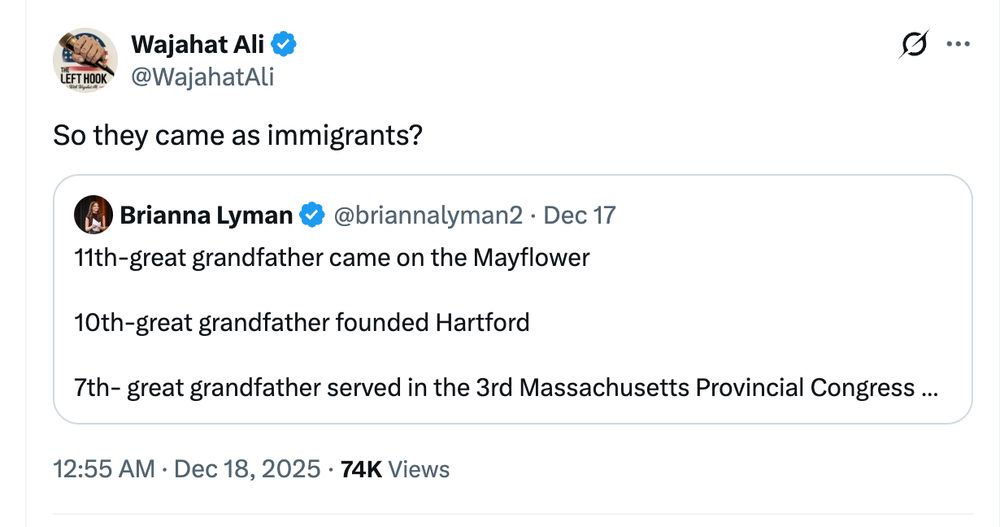
Task: Open the three-dot more options menu
Action: tap(957, 45)
